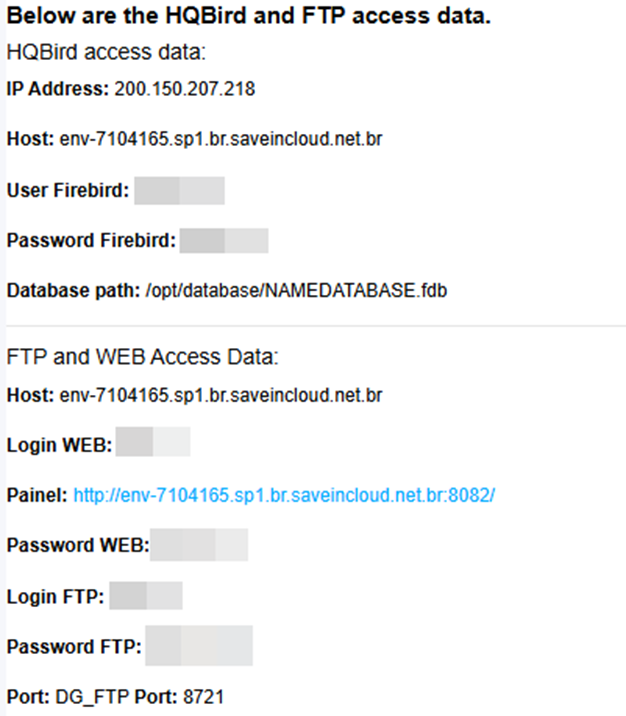Viewport: 626px width, 716px height.
Task: Click the IP address value 200.150.207.218
Action: 185,89
